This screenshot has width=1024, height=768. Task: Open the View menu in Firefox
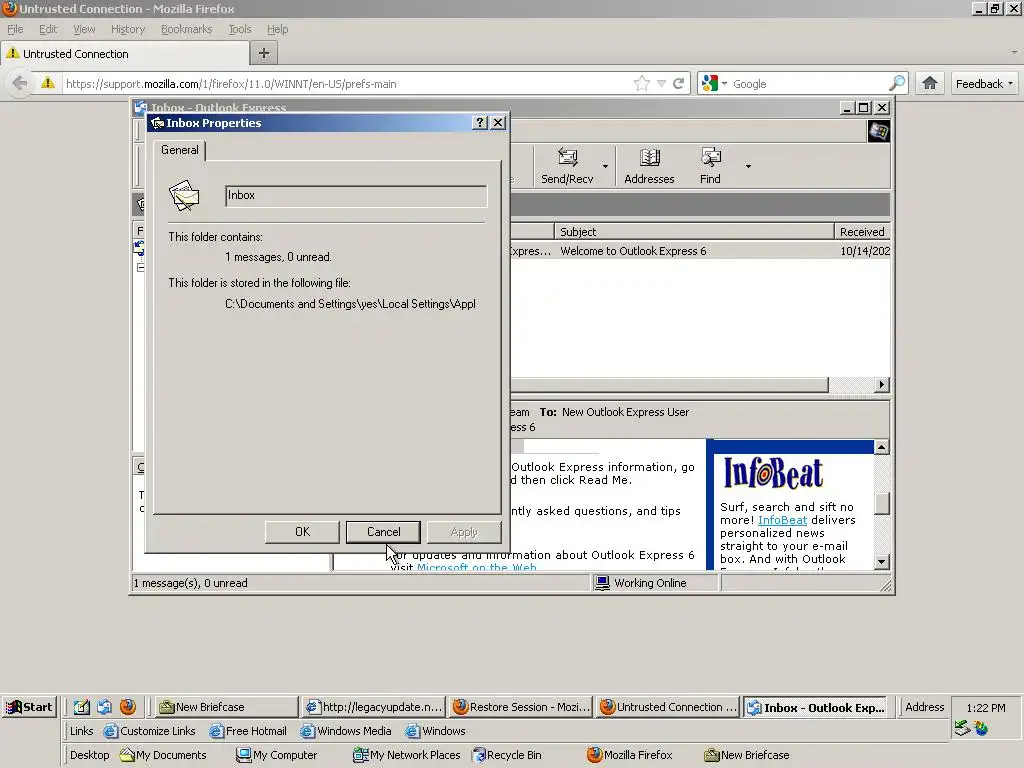[84, 29]
